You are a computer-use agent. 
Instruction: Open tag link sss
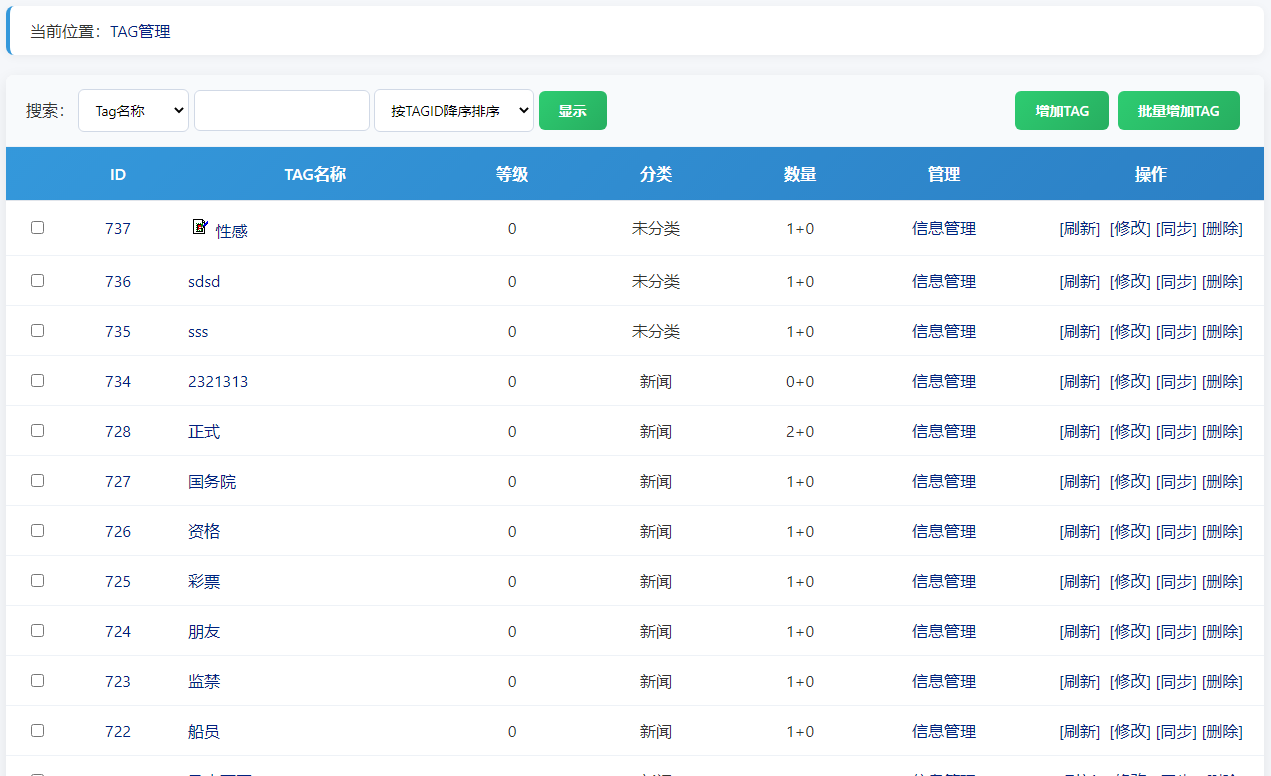tap(198, 331)
